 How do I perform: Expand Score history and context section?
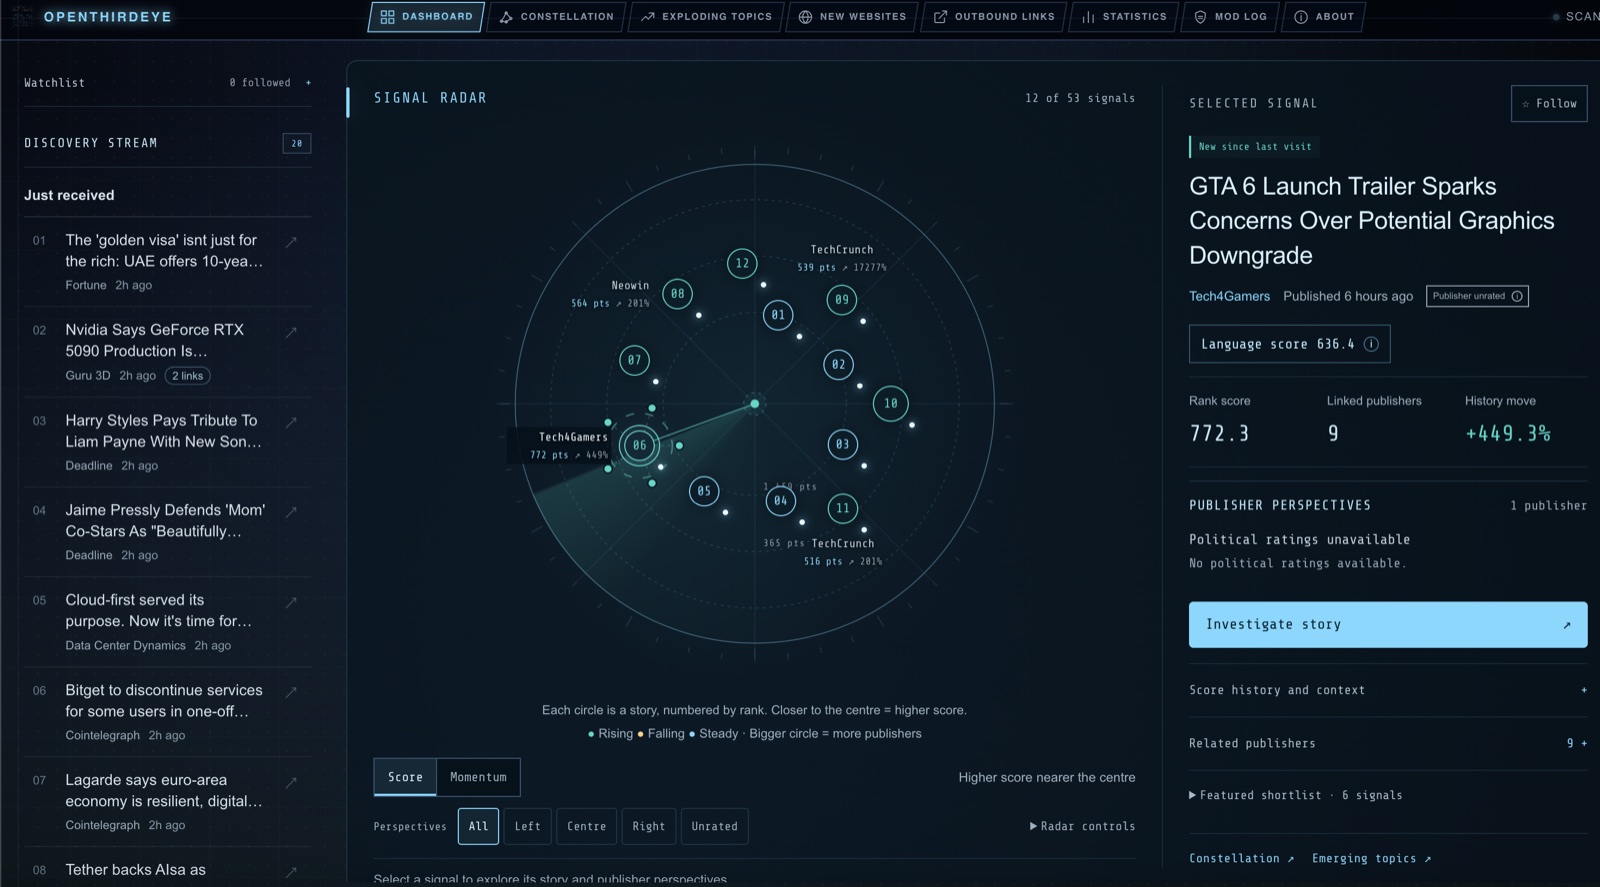click(1388, 690)
